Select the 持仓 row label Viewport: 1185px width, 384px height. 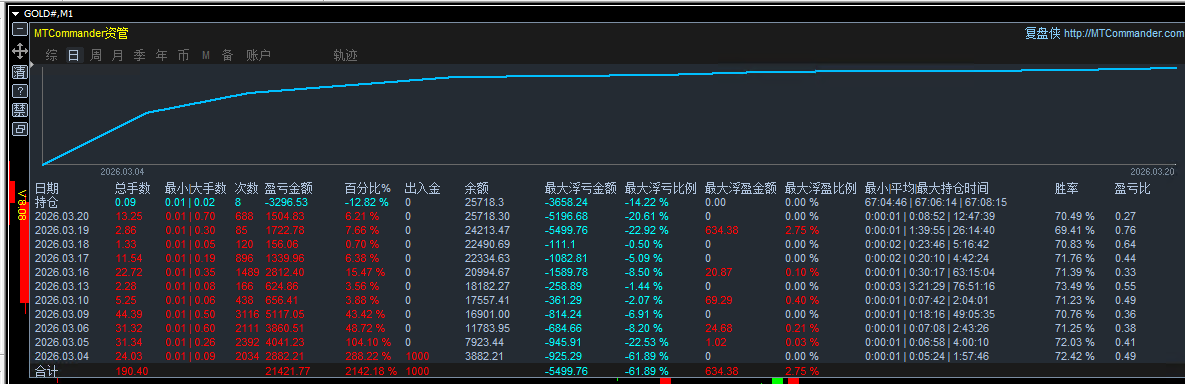pyautogui.click(x=47, y=203)
